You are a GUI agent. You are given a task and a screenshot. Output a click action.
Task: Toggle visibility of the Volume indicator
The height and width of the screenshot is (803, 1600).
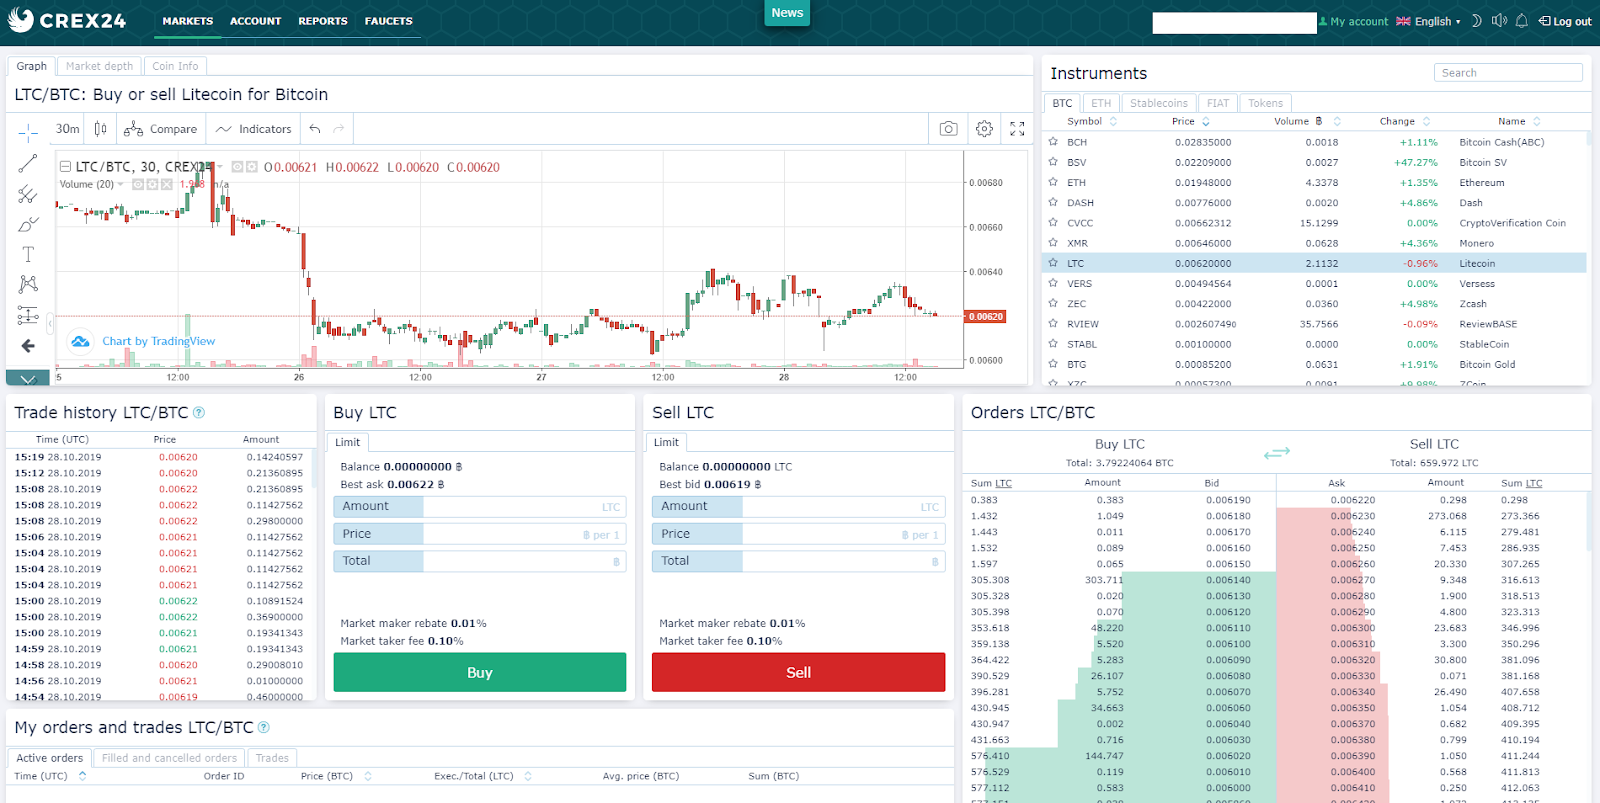pyautogui.click(x=139, y=184)
